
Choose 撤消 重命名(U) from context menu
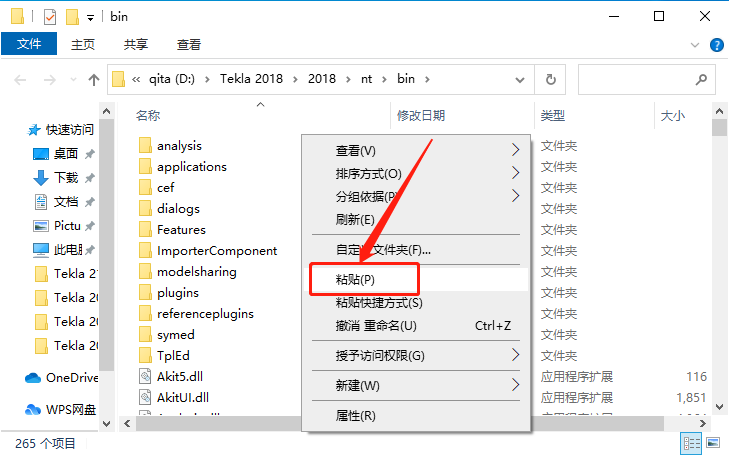416,326
